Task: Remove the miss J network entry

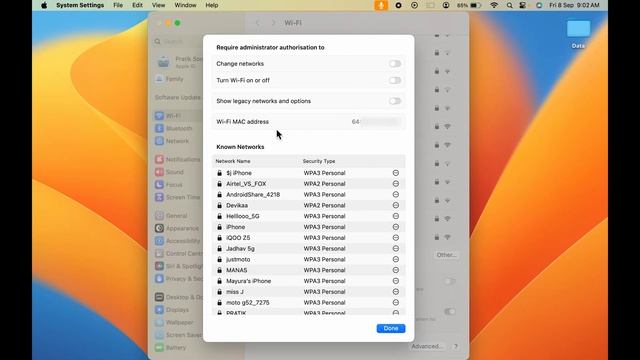Action: 396,292
